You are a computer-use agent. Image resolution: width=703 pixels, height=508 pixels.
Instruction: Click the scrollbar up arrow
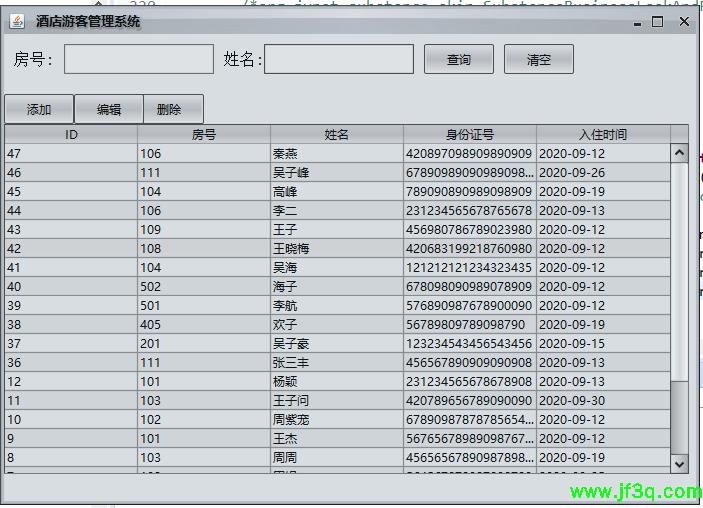679,153
